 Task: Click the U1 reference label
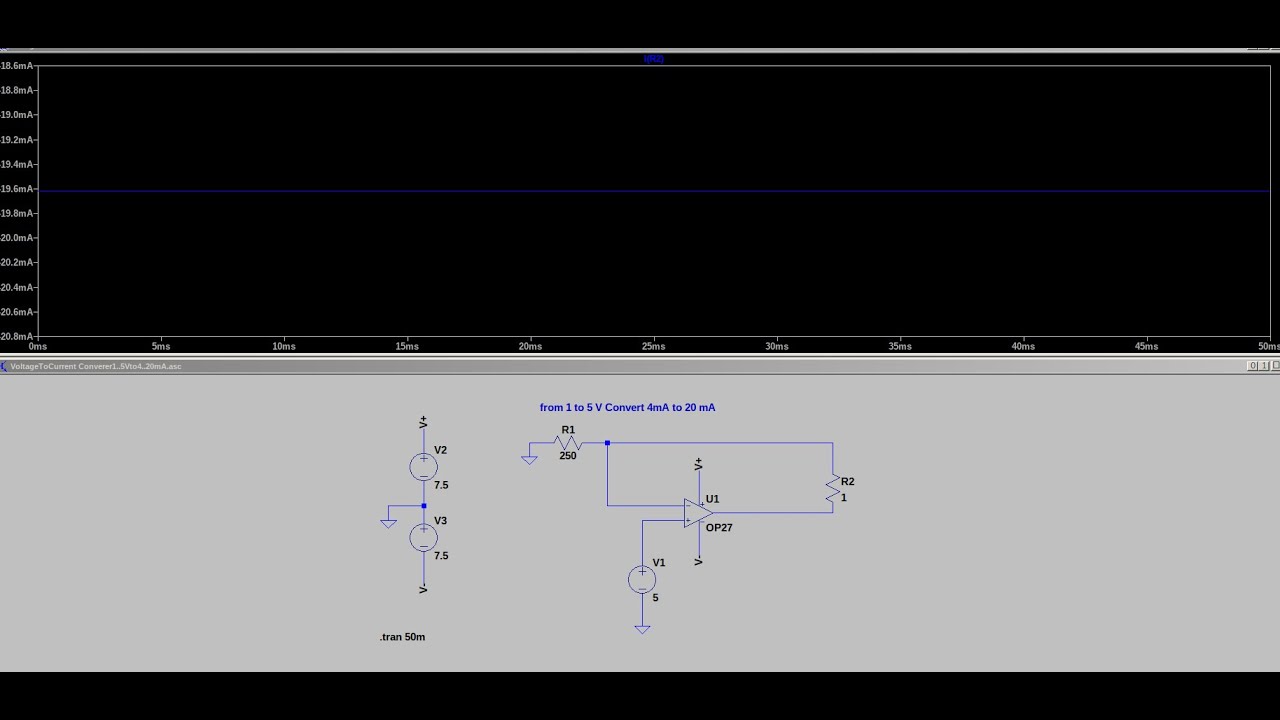(712, 499)
